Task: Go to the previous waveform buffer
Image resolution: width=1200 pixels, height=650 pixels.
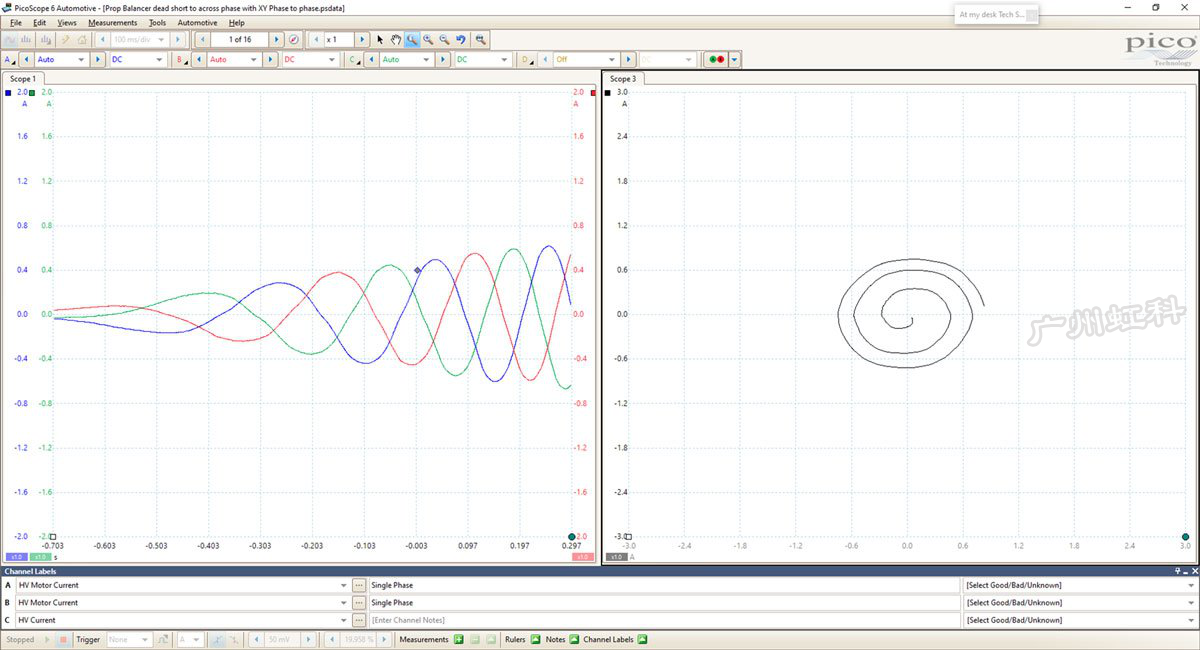Action: 203,40
